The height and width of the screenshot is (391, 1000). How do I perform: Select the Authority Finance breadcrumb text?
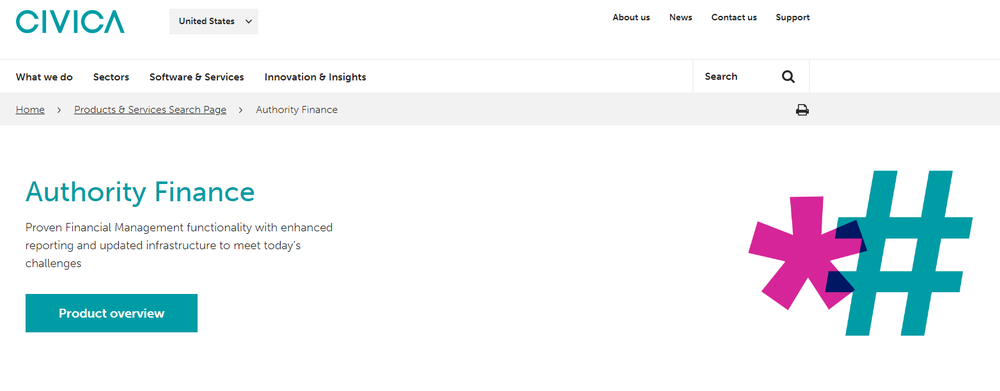tap(297, 110)
